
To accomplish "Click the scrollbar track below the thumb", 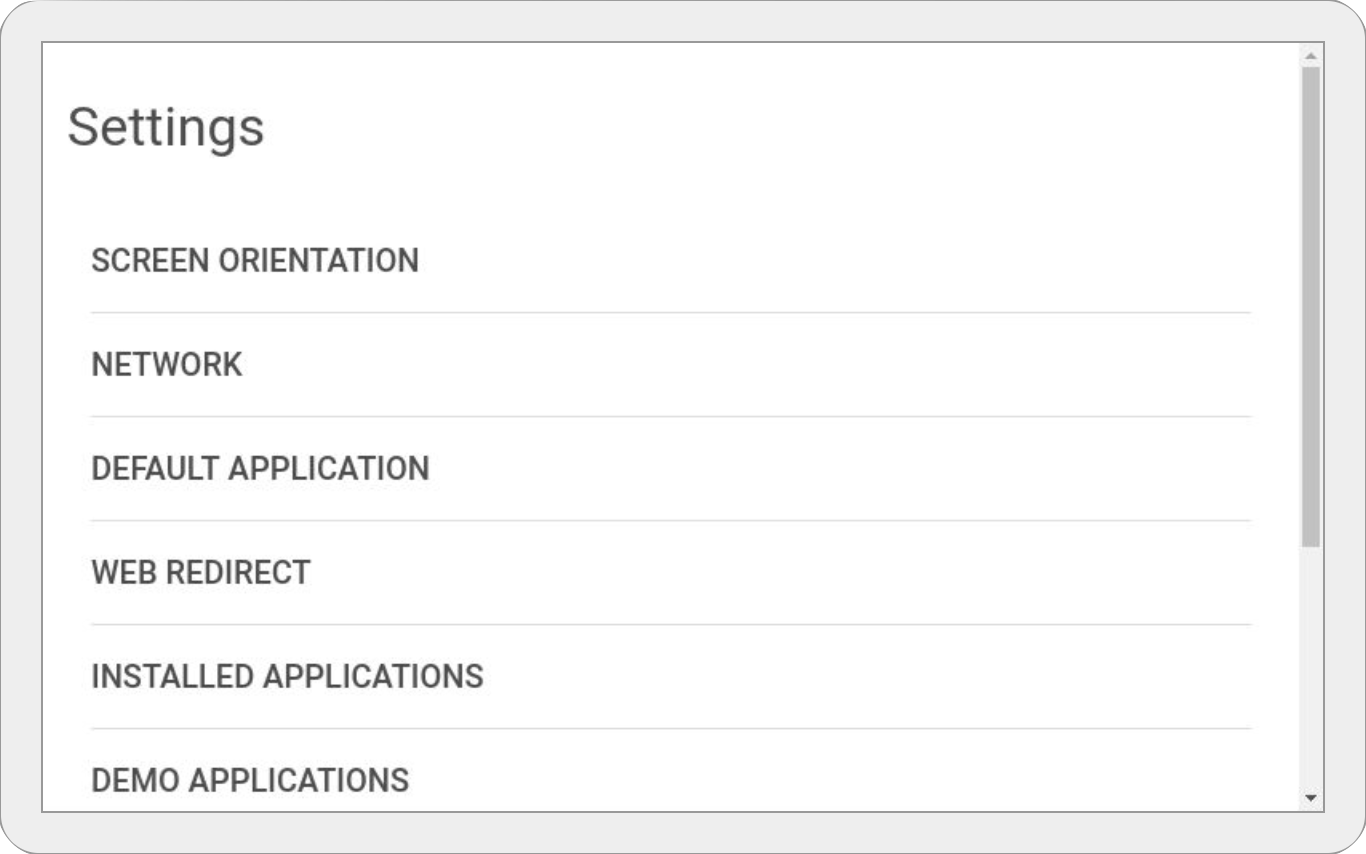I will (1311, 670).
